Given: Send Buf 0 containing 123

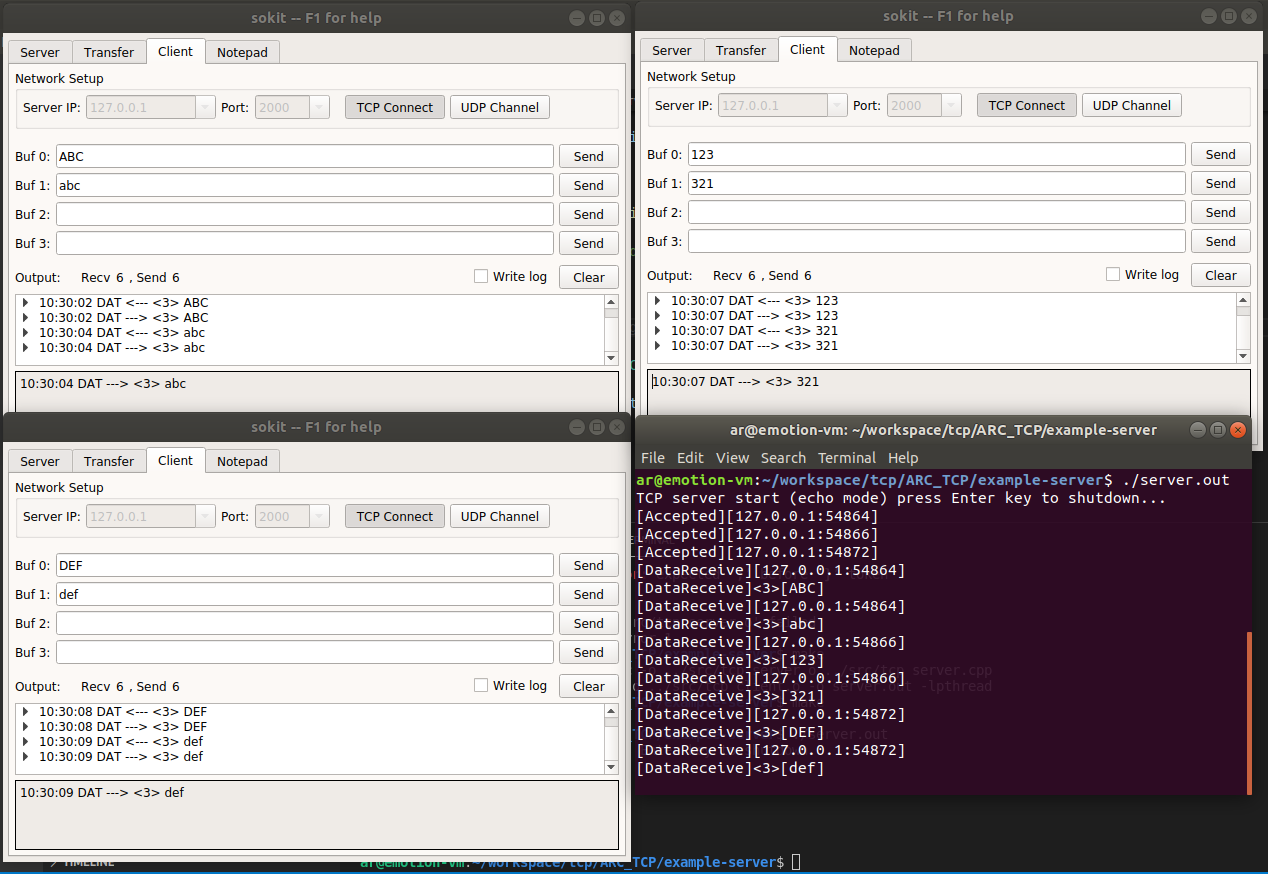Looking at the screenshot, I should 1220,154.
